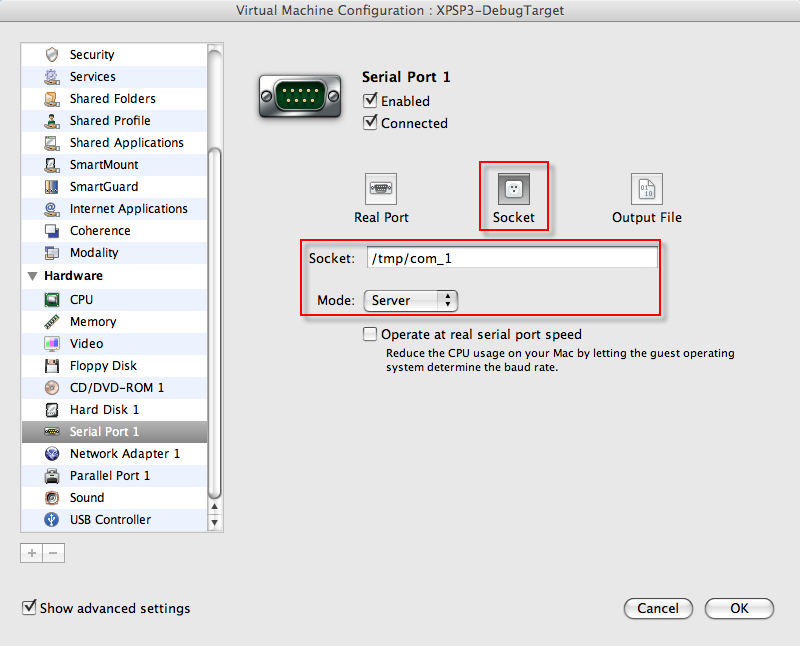Screen dimensions: 800x646
Task: Click the Cancel button
Action: (658, 608)
